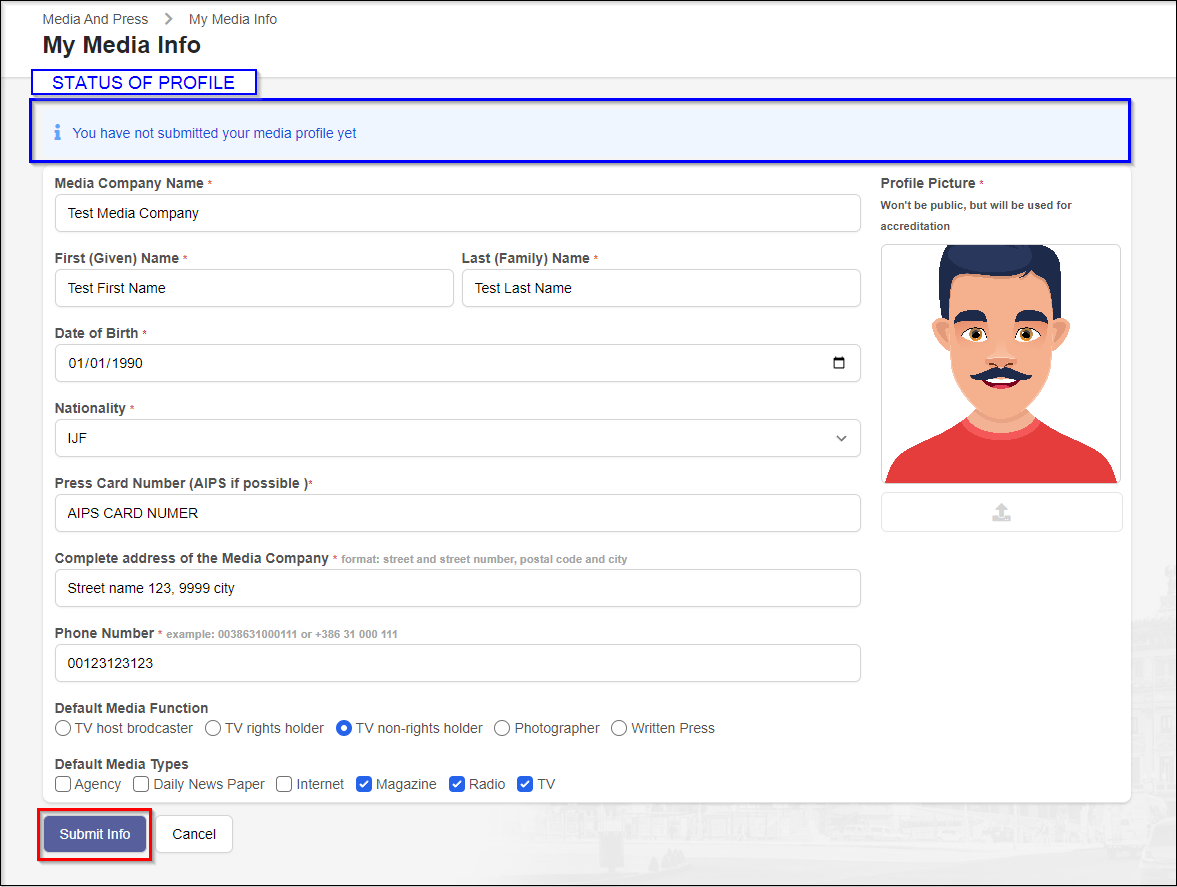Enable the Agency media type checkbox
1177x887 pixels.
pos(63,784)
